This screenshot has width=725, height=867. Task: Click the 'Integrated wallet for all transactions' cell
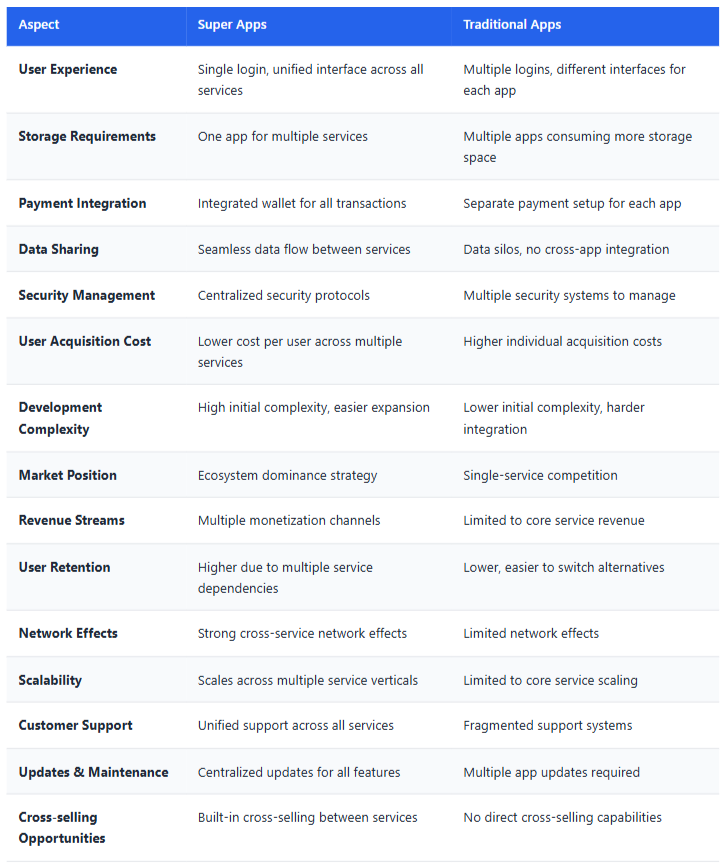pyautogui.click(x=302, y=203)
